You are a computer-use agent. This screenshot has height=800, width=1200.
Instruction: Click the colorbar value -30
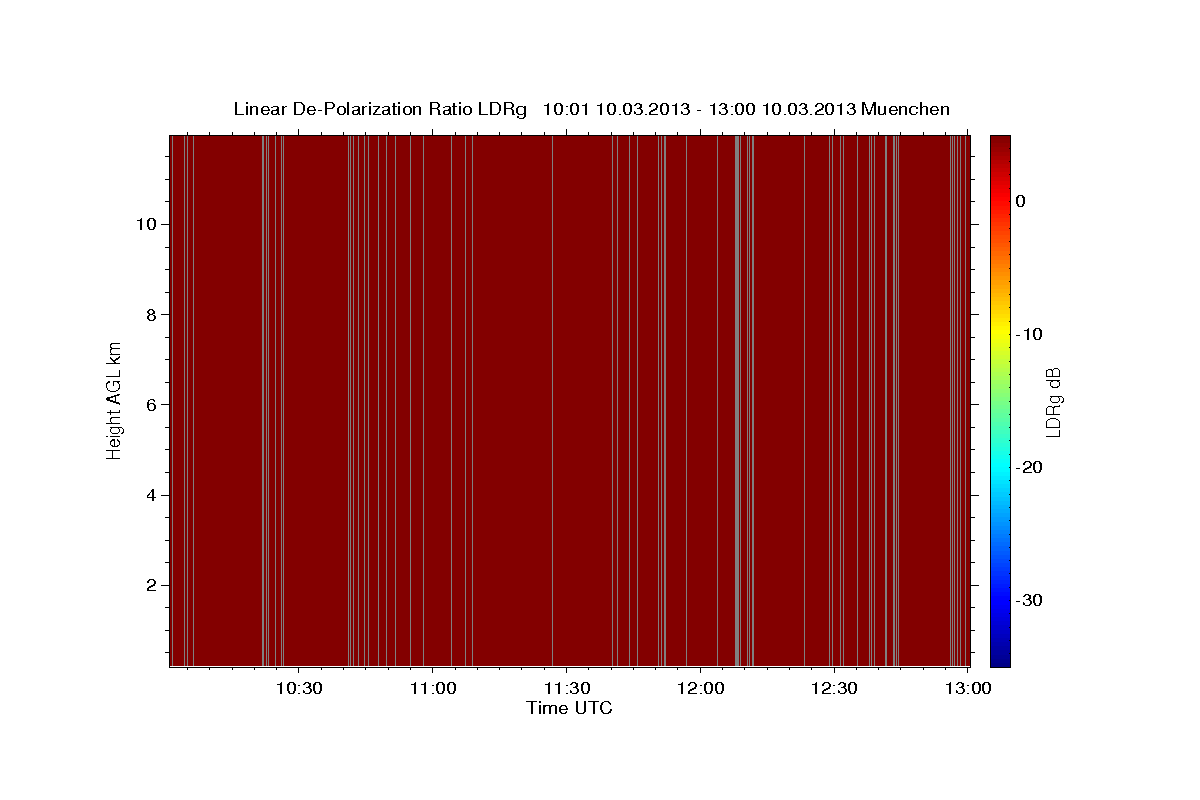pyautogui.click(x=1029, y=600)
